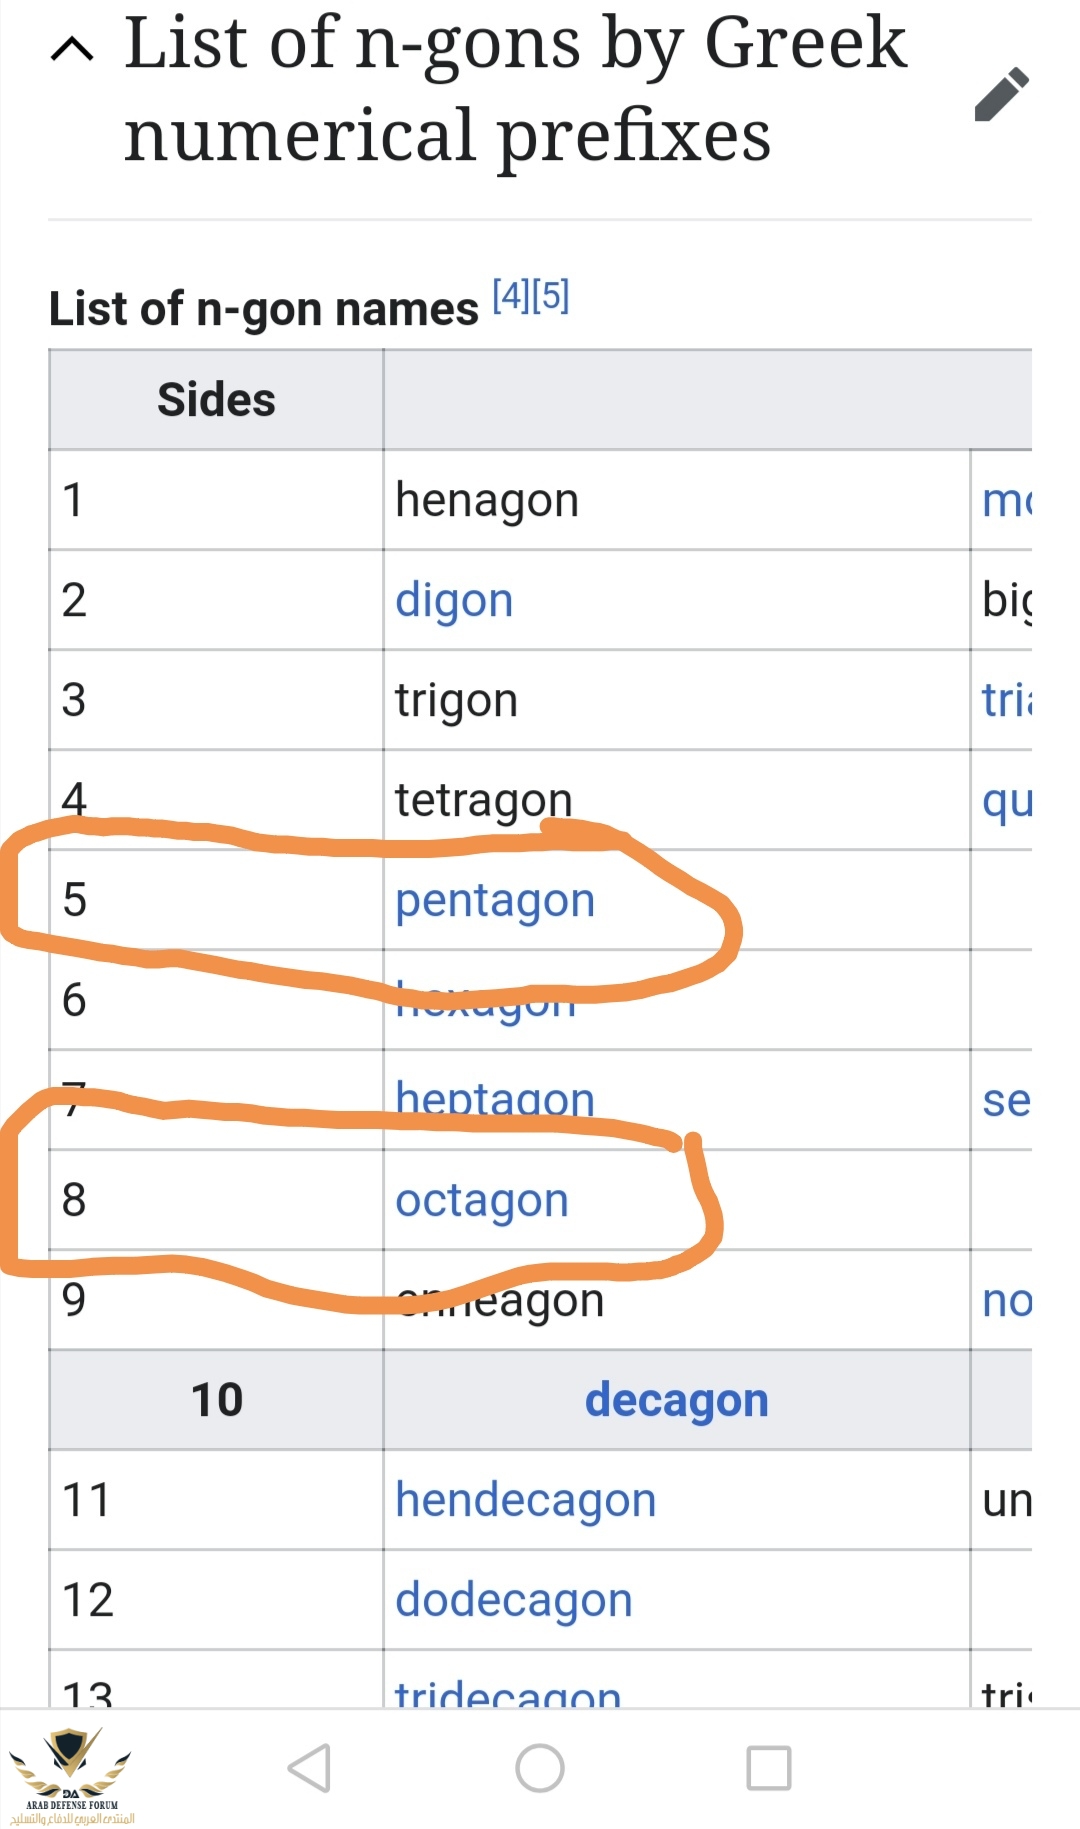1080x1829 pixels.
Task: Open the digon article link
Action: click(454, 600)
